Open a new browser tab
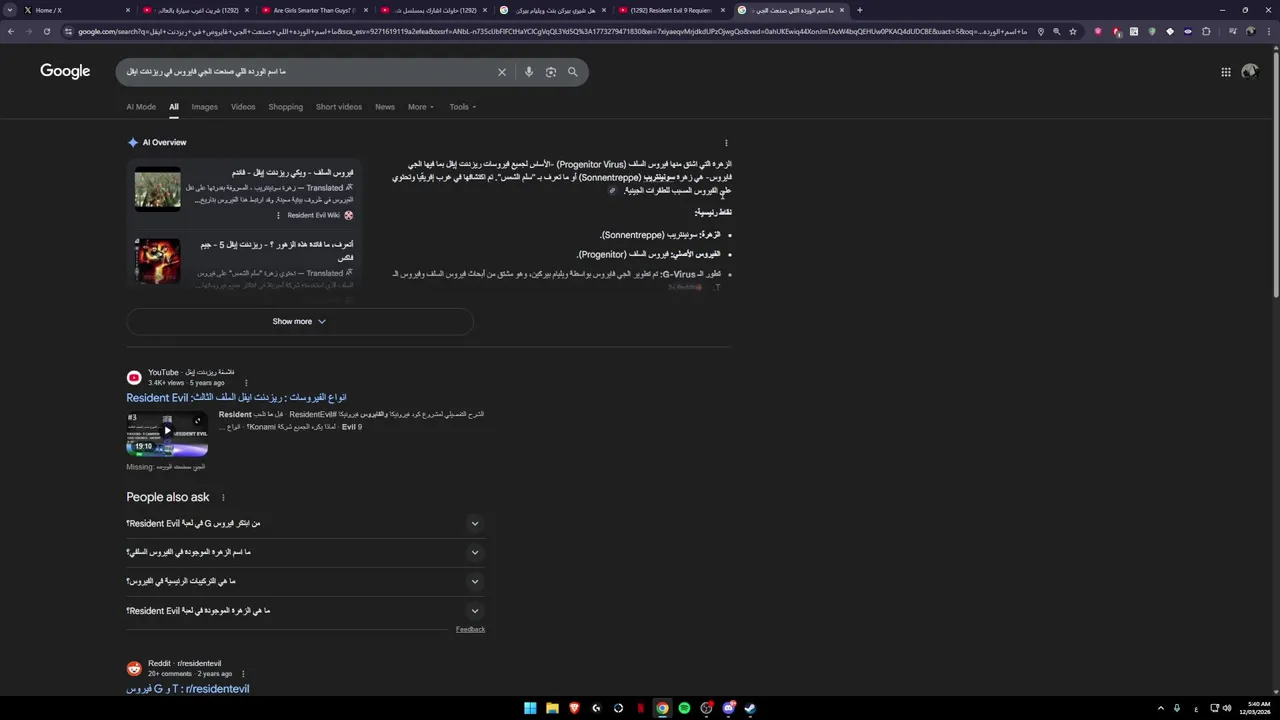This screenshot has width=1280, height=720. (860, 10)
